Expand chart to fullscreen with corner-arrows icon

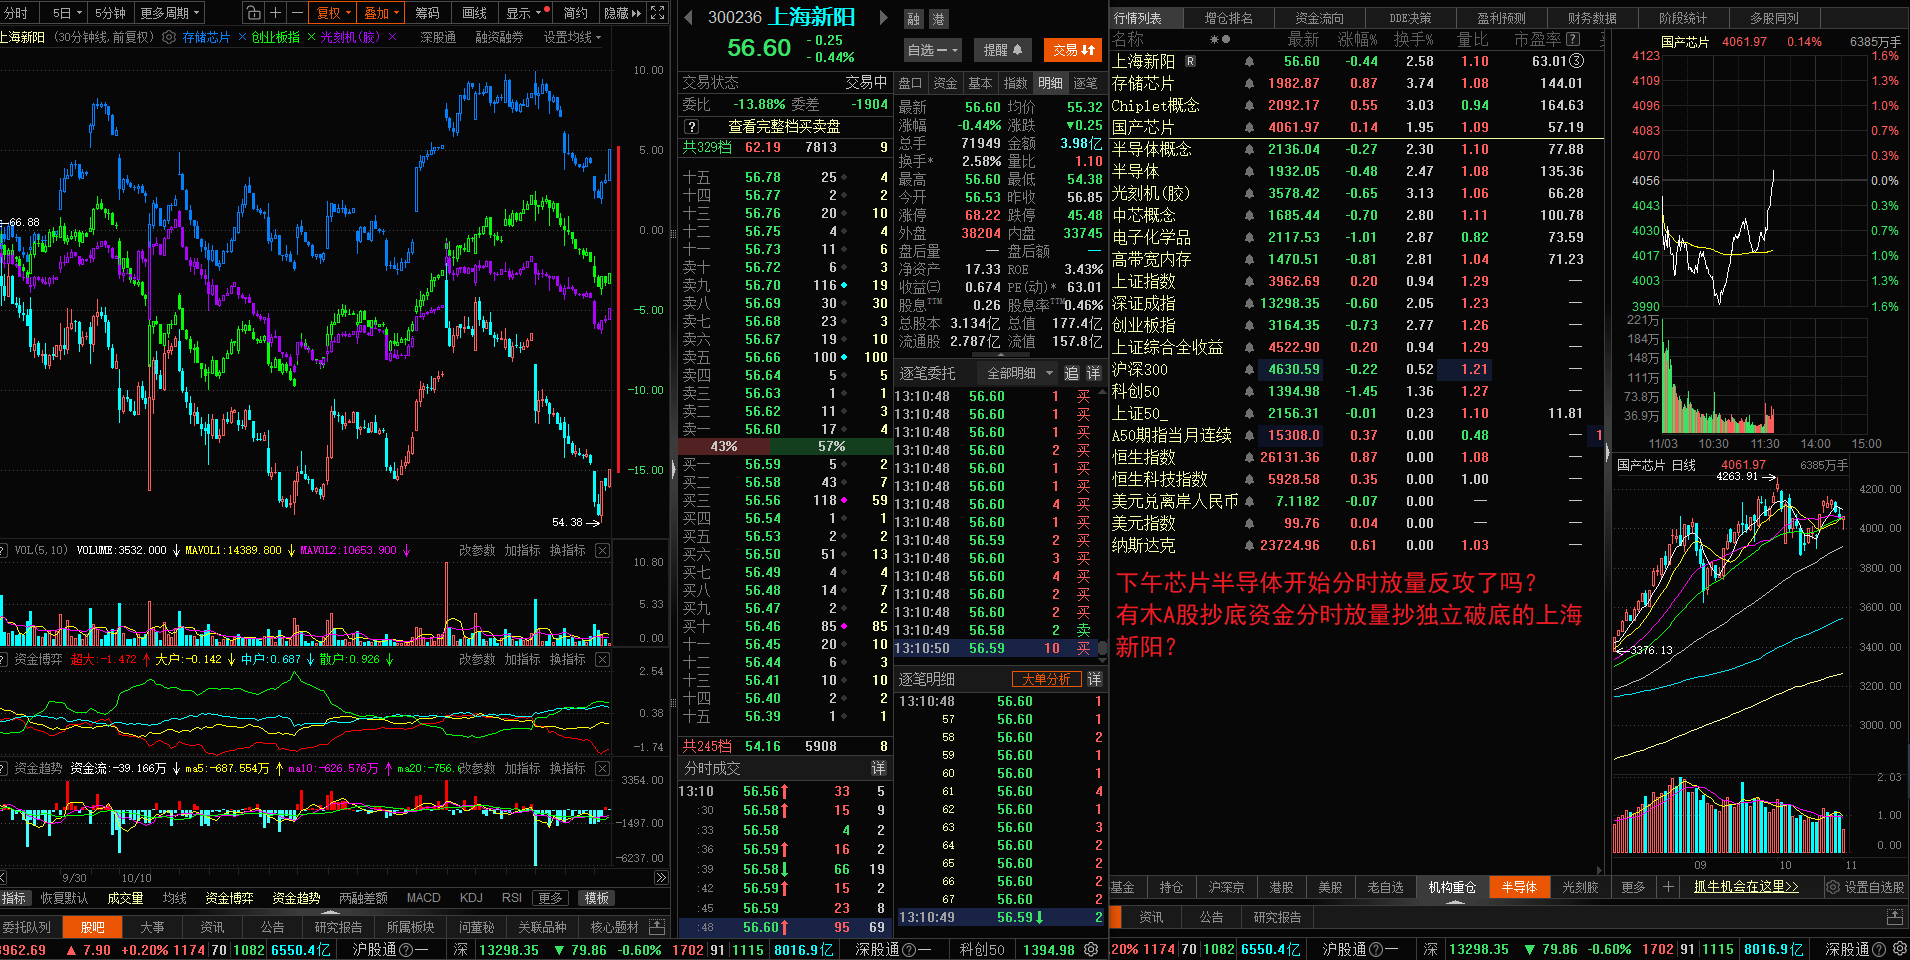pos(657,13)
